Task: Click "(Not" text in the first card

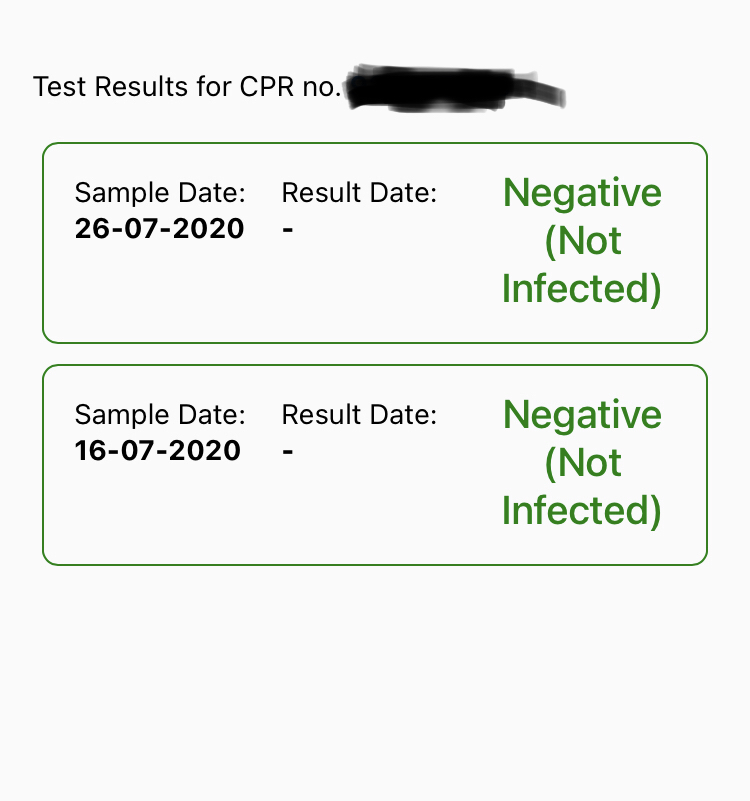Action: coord(583,241)
